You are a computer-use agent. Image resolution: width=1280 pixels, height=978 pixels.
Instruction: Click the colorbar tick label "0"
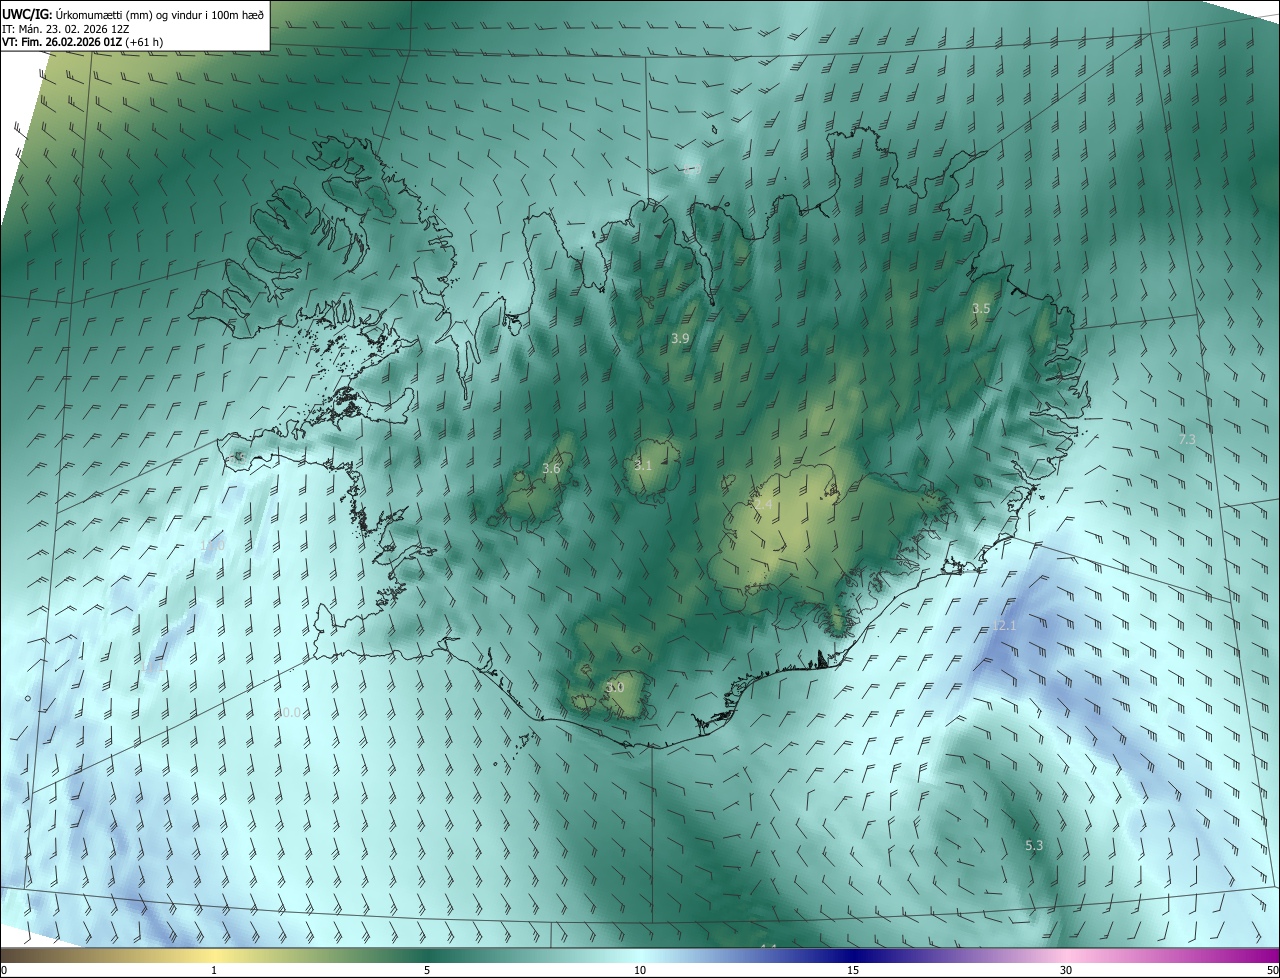(4, 970)
